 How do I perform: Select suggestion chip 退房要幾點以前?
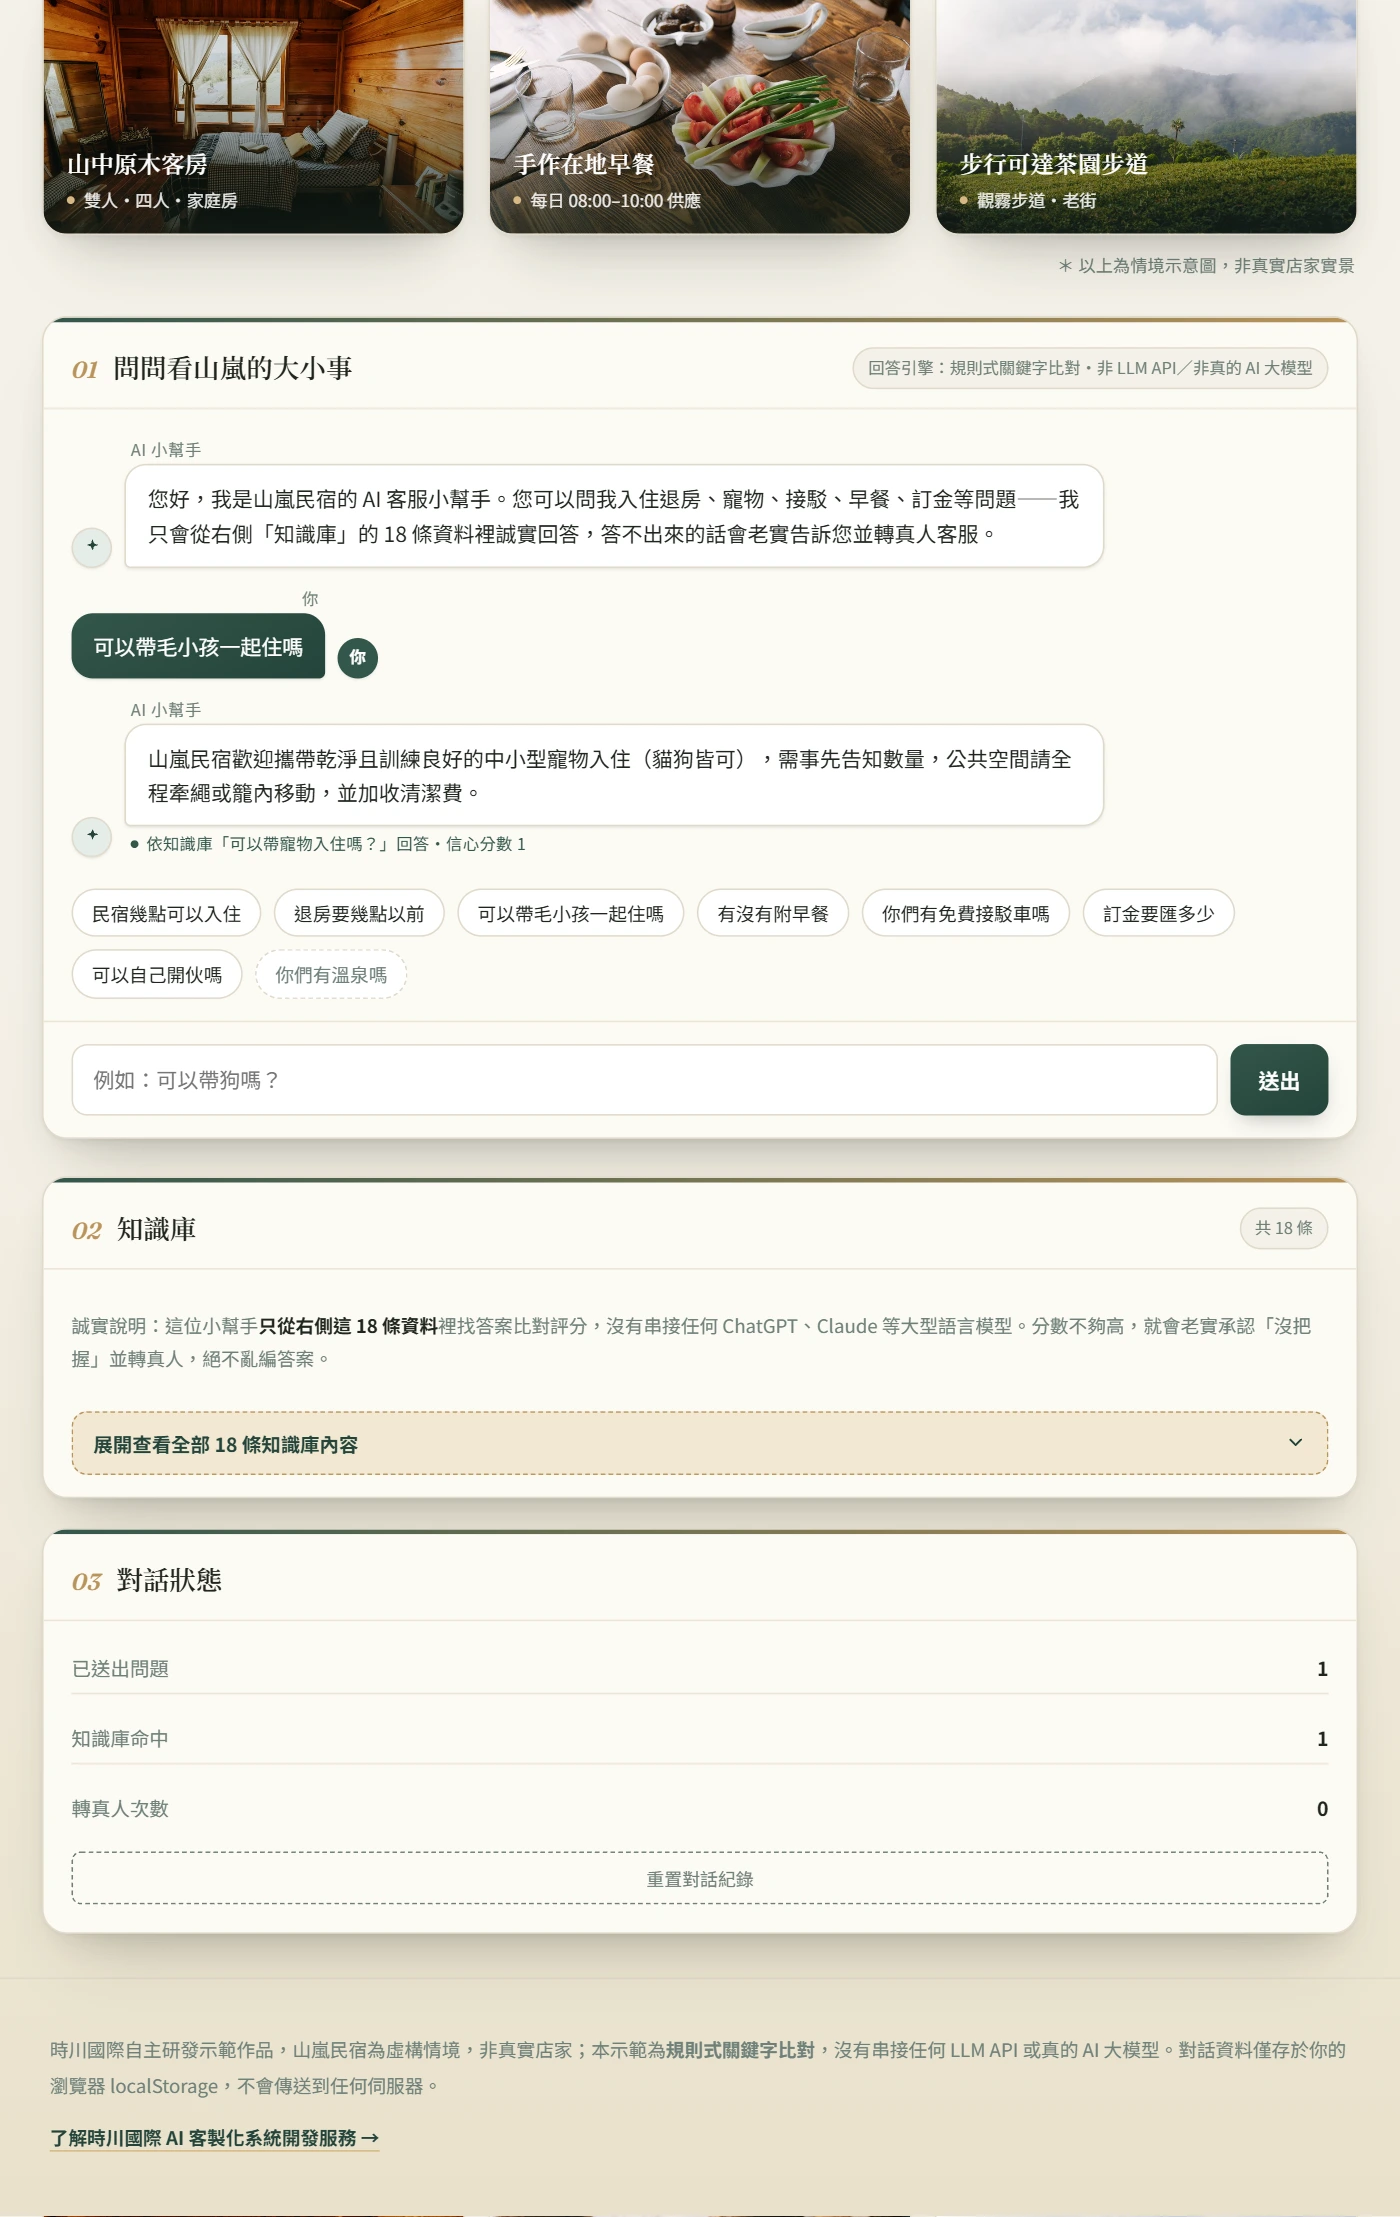(x=359, y=913)
